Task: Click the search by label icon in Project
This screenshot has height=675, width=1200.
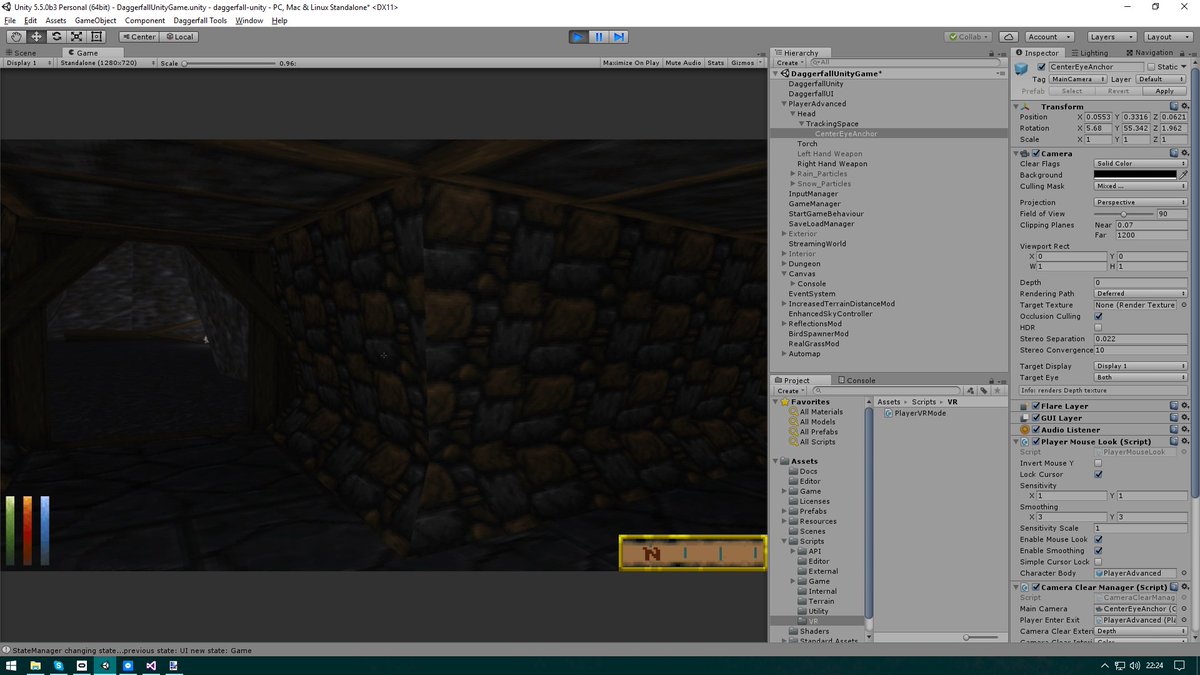Action: click(985, 391)
